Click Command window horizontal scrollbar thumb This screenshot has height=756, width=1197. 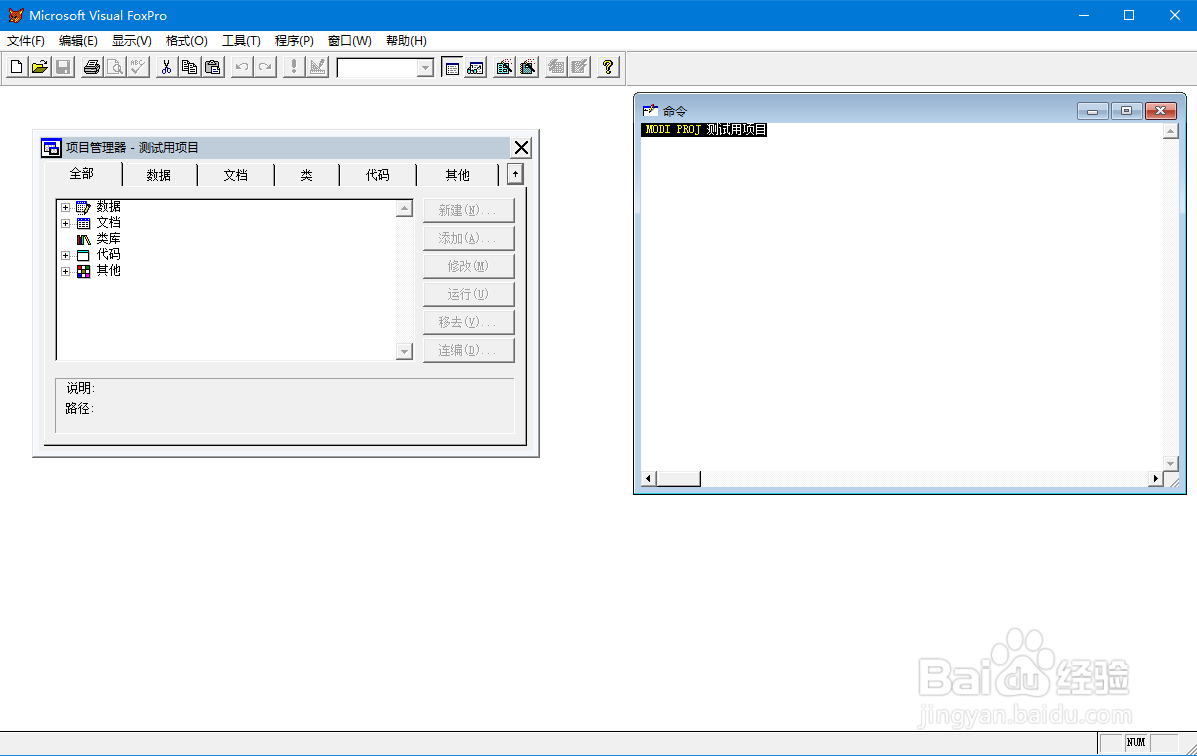pyautogui.click(x=679, y=479)
